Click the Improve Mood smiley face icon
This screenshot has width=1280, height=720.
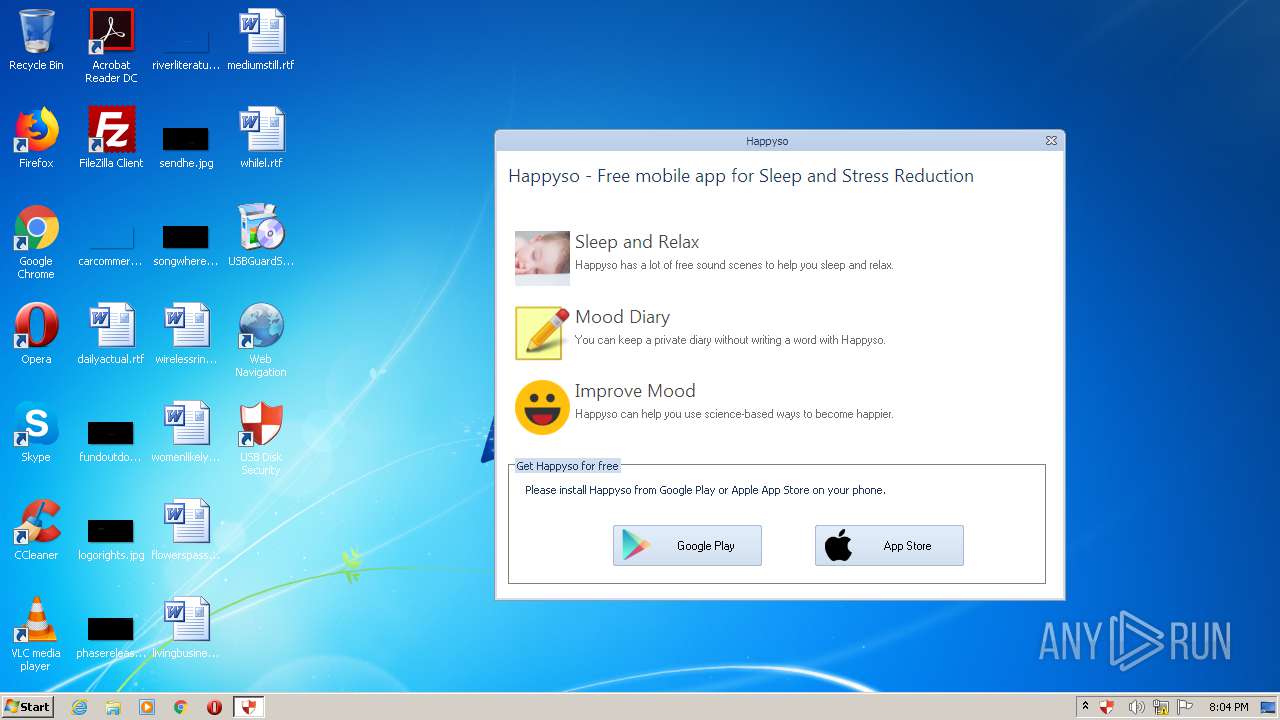click(542, 407)
